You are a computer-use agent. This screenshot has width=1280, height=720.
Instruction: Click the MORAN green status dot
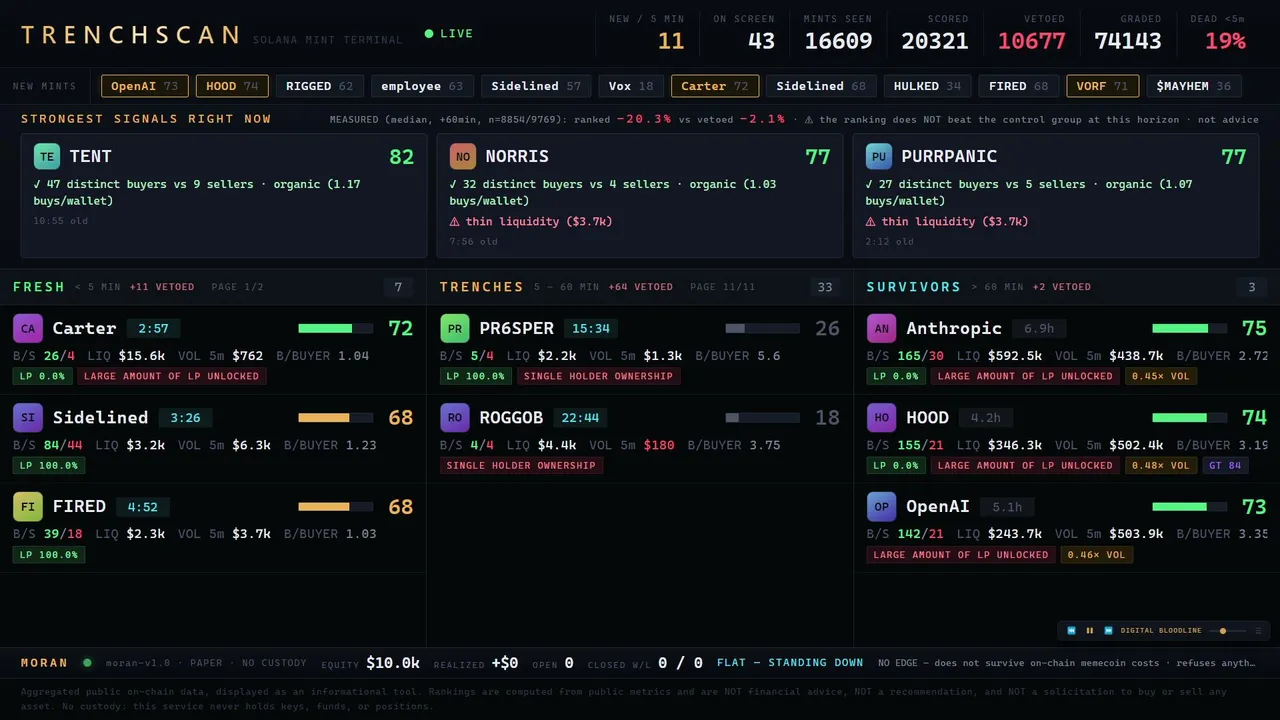tap(87, 662)
